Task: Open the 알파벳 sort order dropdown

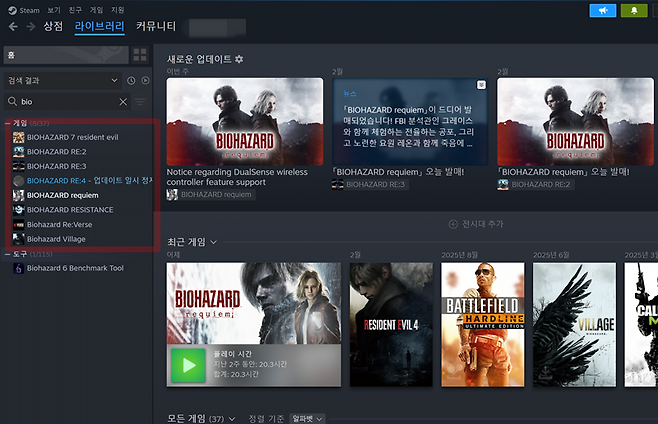Action: coord(307,419)
